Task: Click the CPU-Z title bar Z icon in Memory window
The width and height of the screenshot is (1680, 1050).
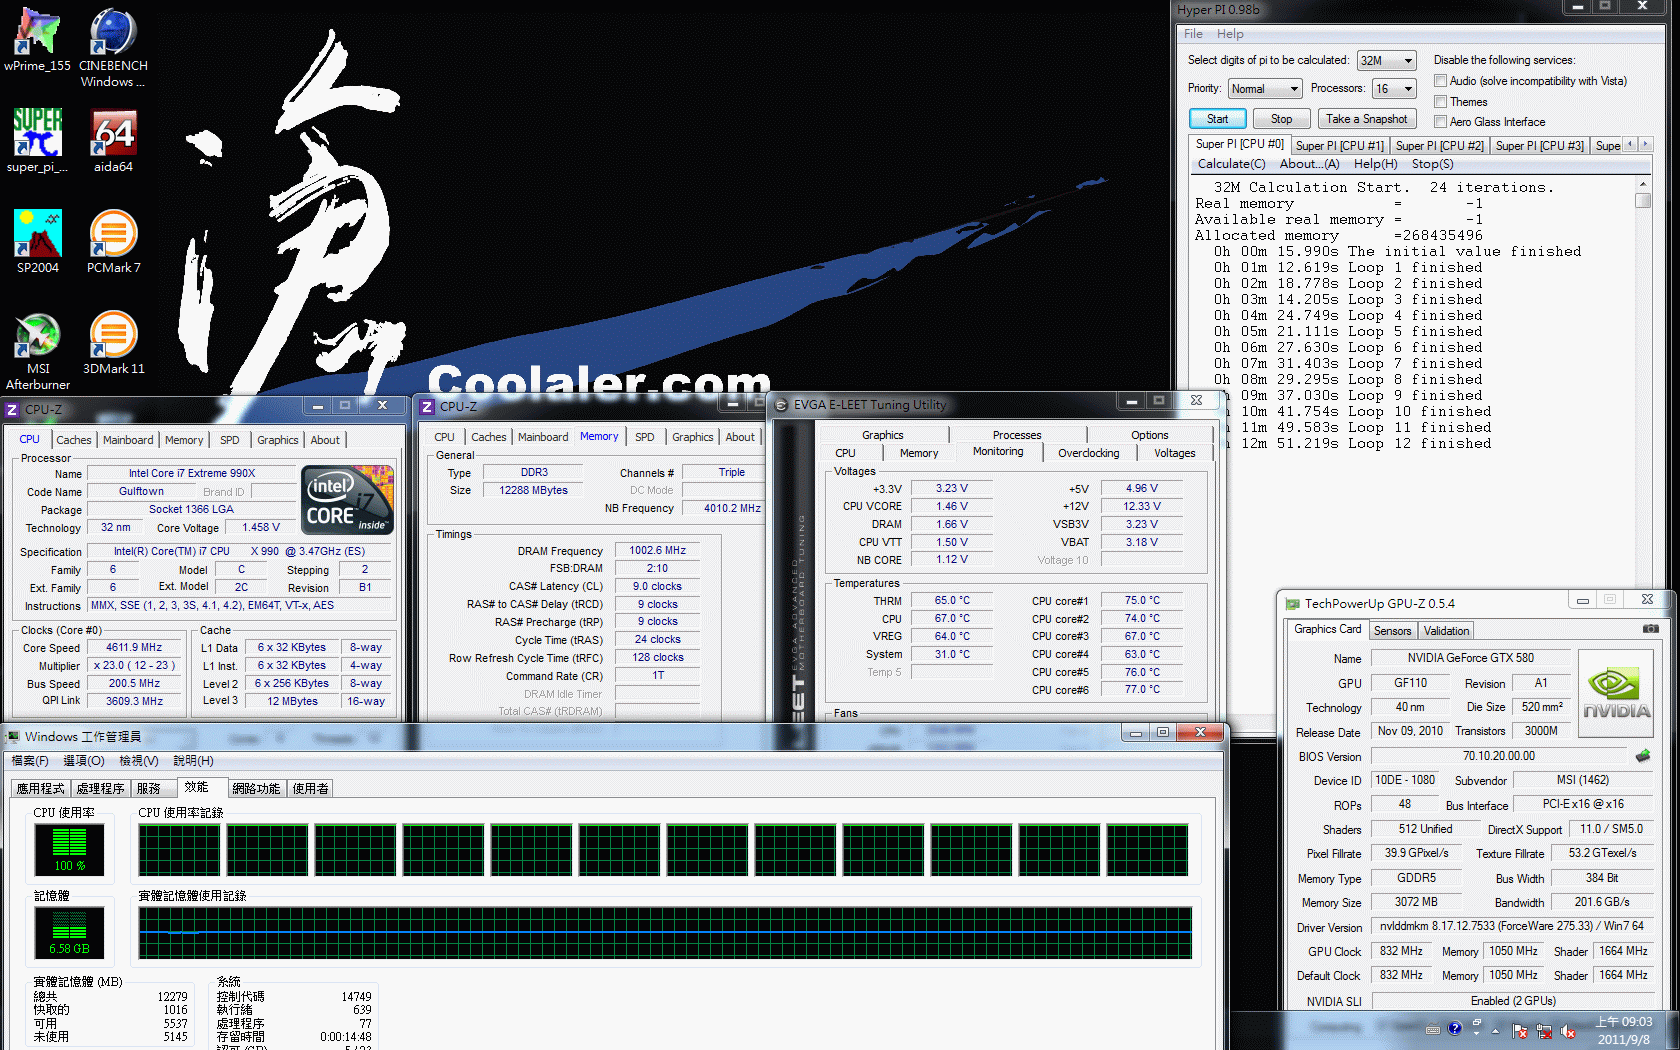Action: point(427,406)
